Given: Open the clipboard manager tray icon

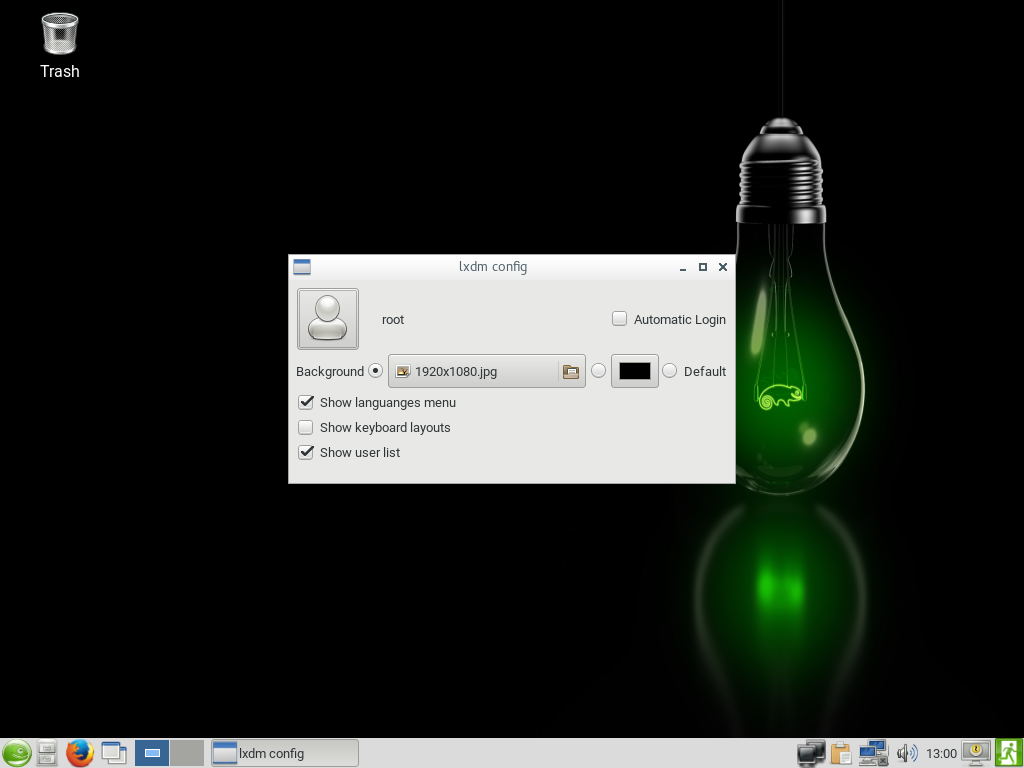Looking at the screenshot, I should 840,753.
